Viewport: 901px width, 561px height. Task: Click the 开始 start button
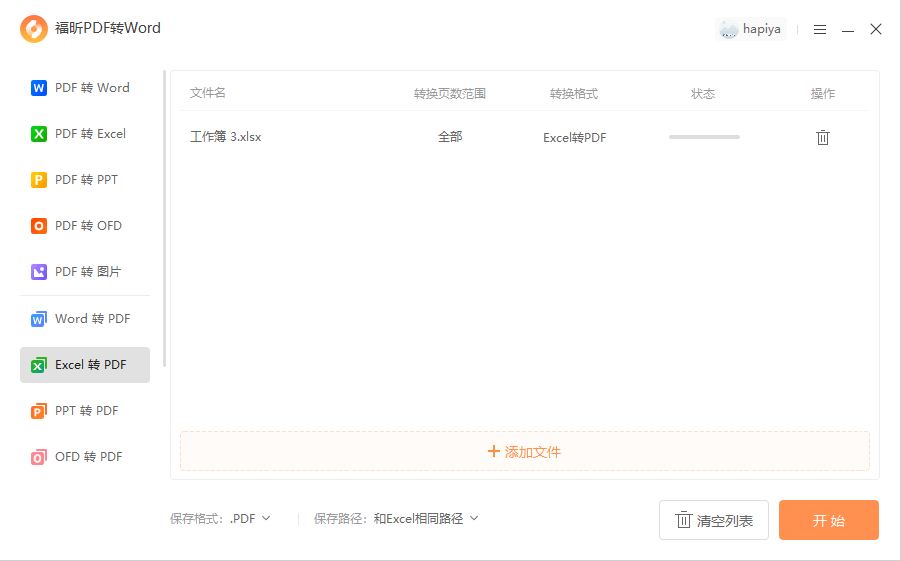(x=829, y=520)
